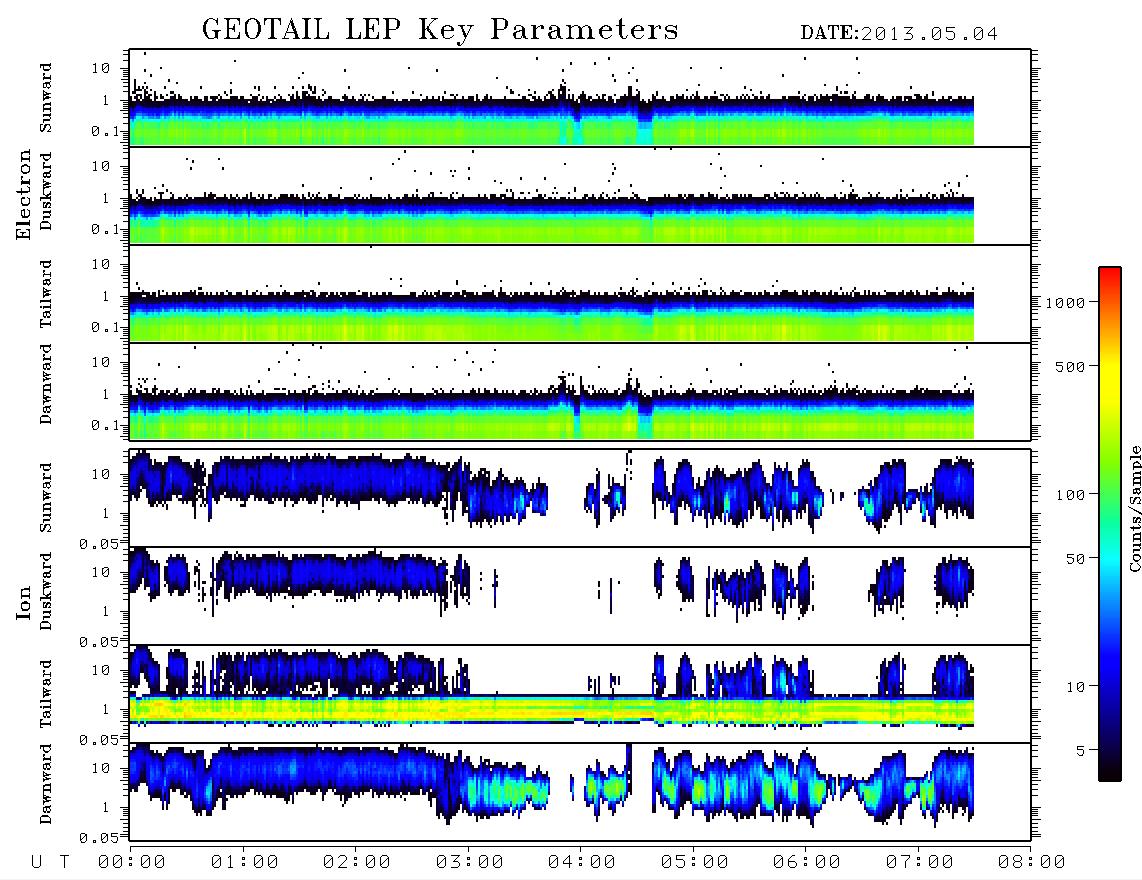Click the 07:00 time axis label

920,862
